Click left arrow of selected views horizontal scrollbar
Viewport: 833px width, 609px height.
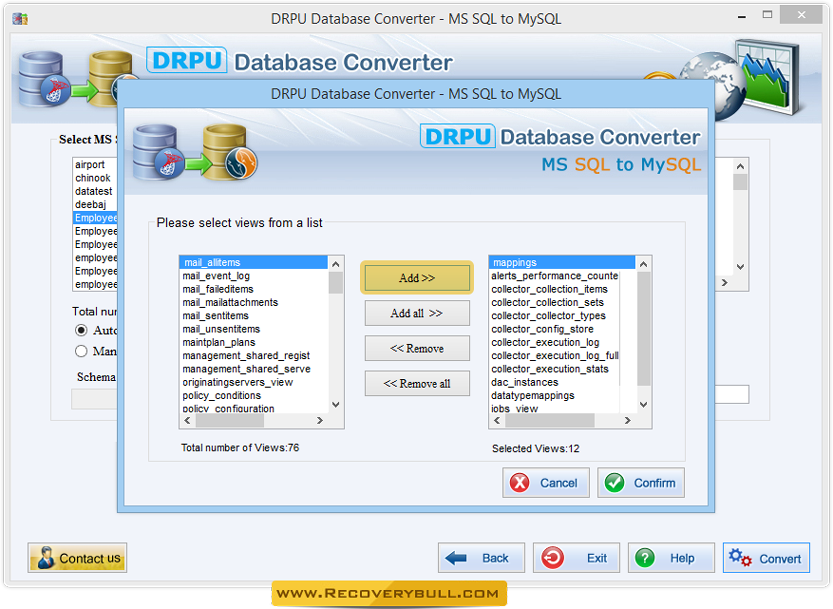[497, 420]
